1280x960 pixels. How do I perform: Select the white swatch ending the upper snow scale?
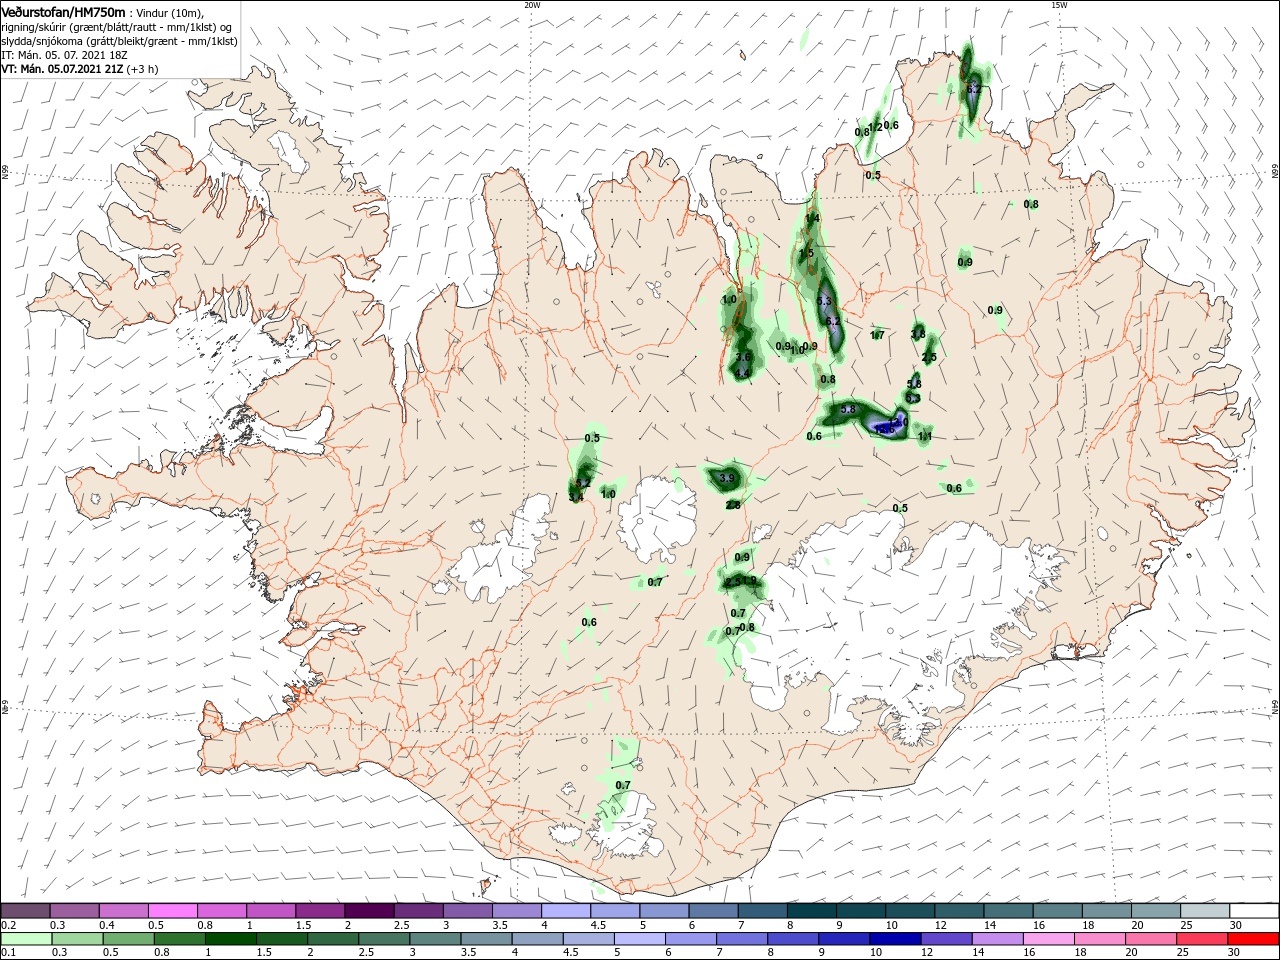1253,911
